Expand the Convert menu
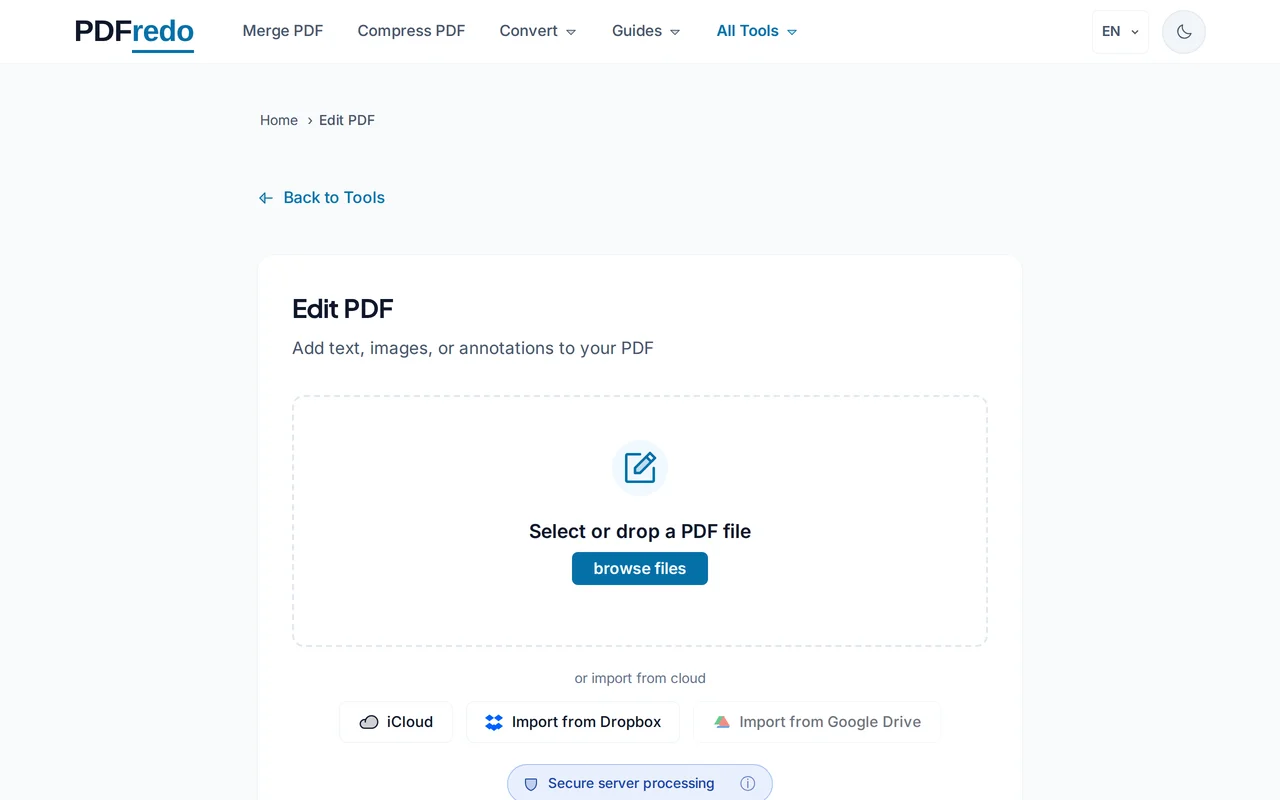Screen dimensions: 1280x800 coord(537,31)
